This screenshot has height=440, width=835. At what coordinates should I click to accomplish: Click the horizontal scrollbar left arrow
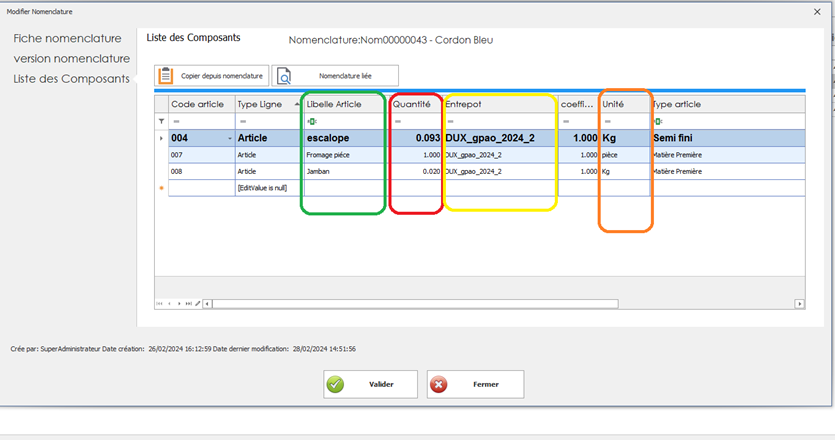tap(208, 303)
